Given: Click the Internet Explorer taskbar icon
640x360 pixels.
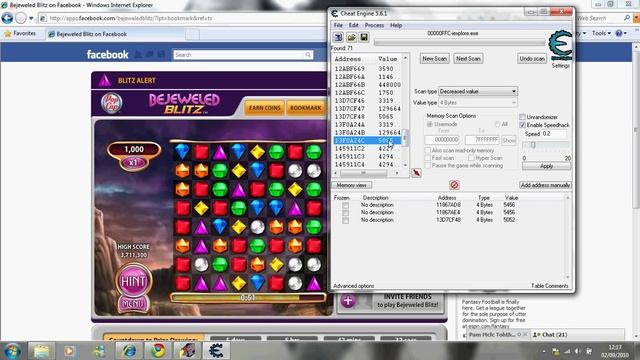Looking at the screenshot, I should click(130, 351).
